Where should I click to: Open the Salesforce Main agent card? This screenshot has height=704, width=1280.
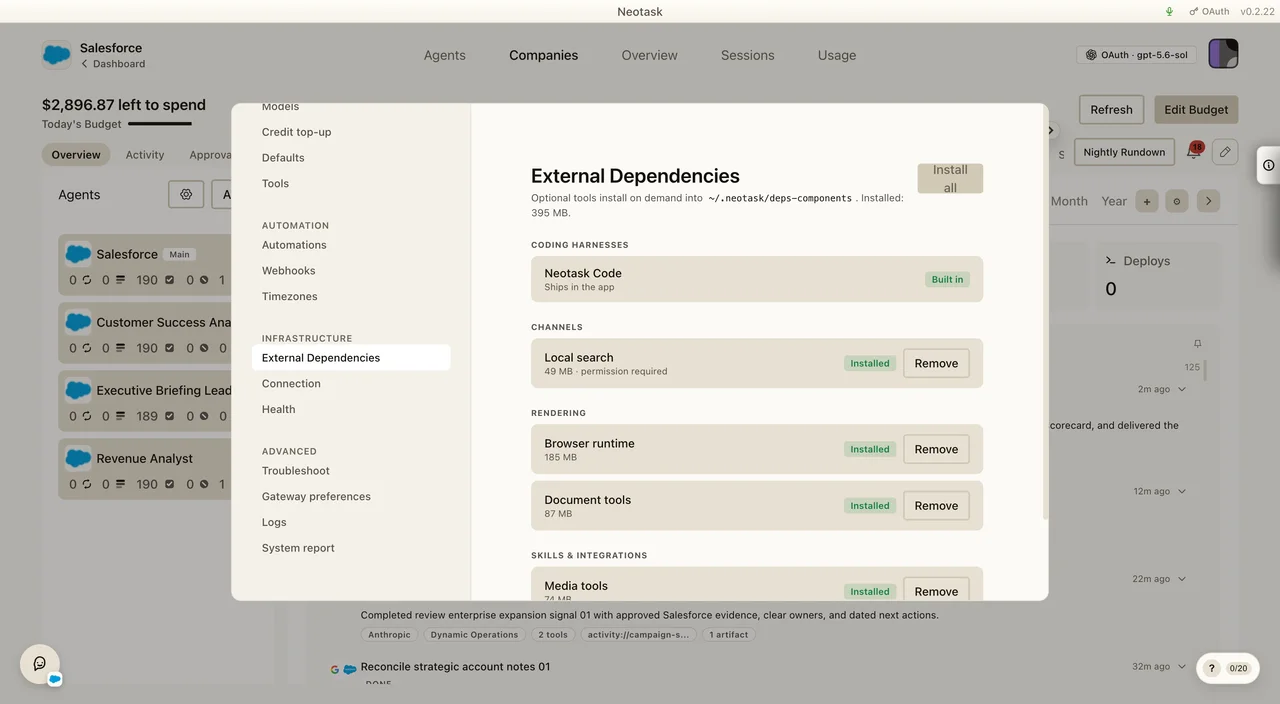(146, 264)
